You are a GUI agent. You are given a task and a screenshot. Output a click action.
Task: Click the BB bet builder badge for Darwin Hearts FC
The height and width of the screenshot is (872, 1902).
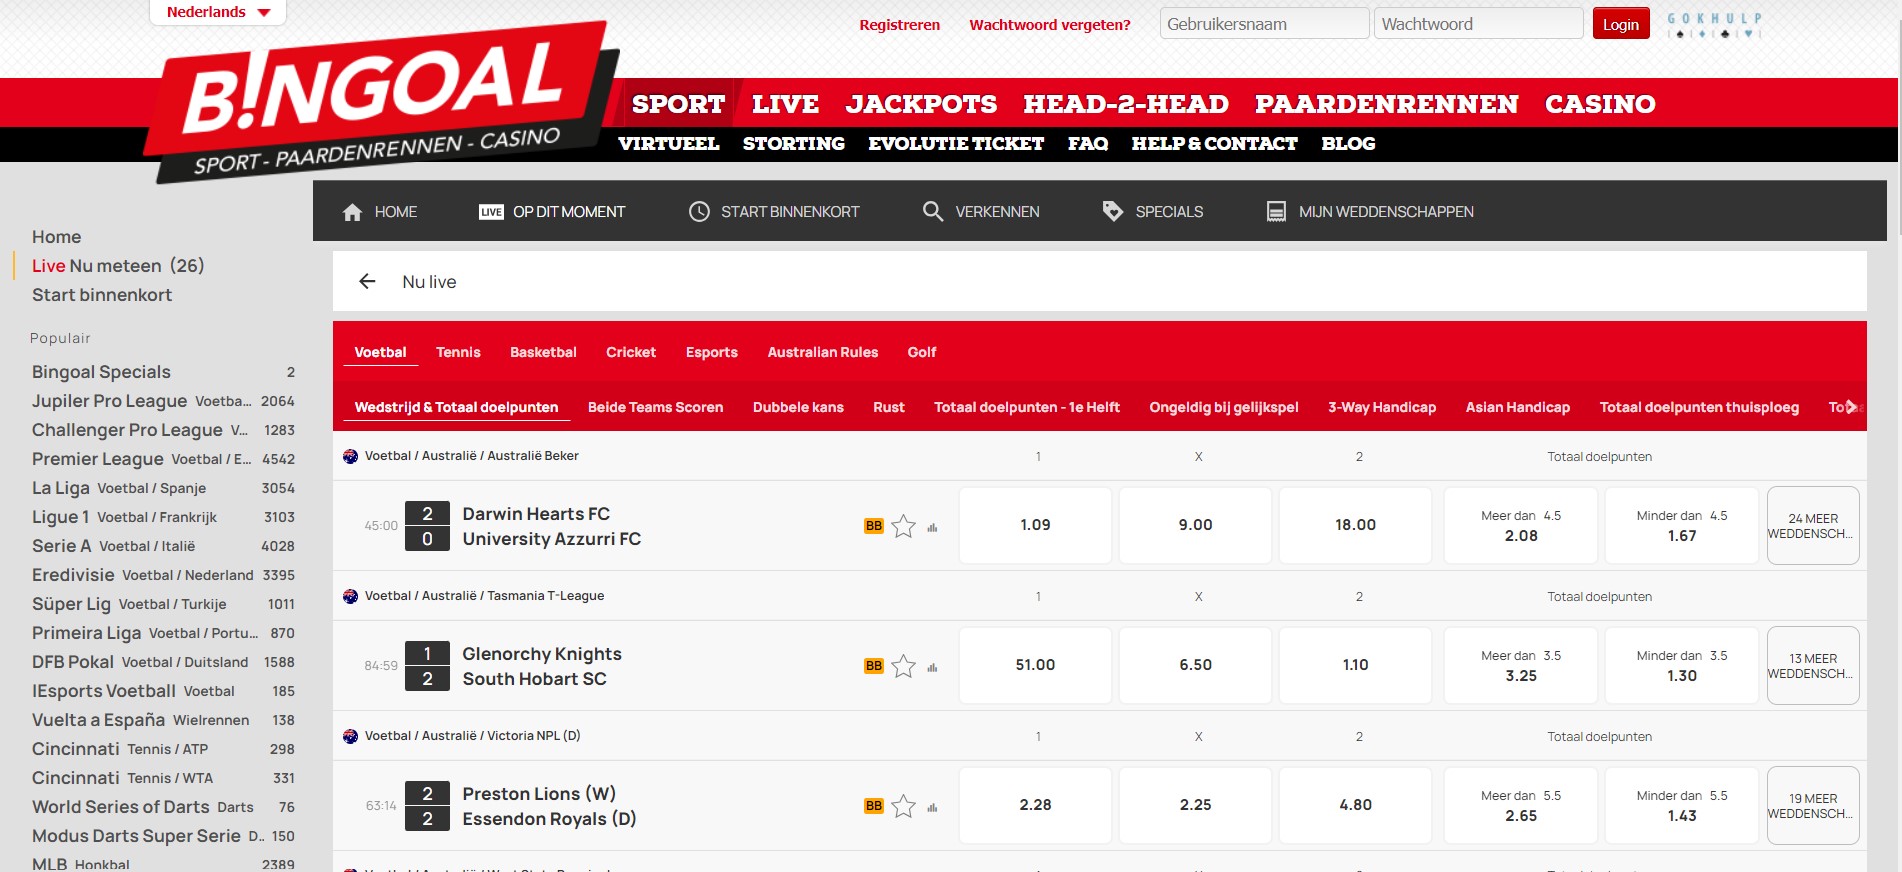(x=874, y=526)
